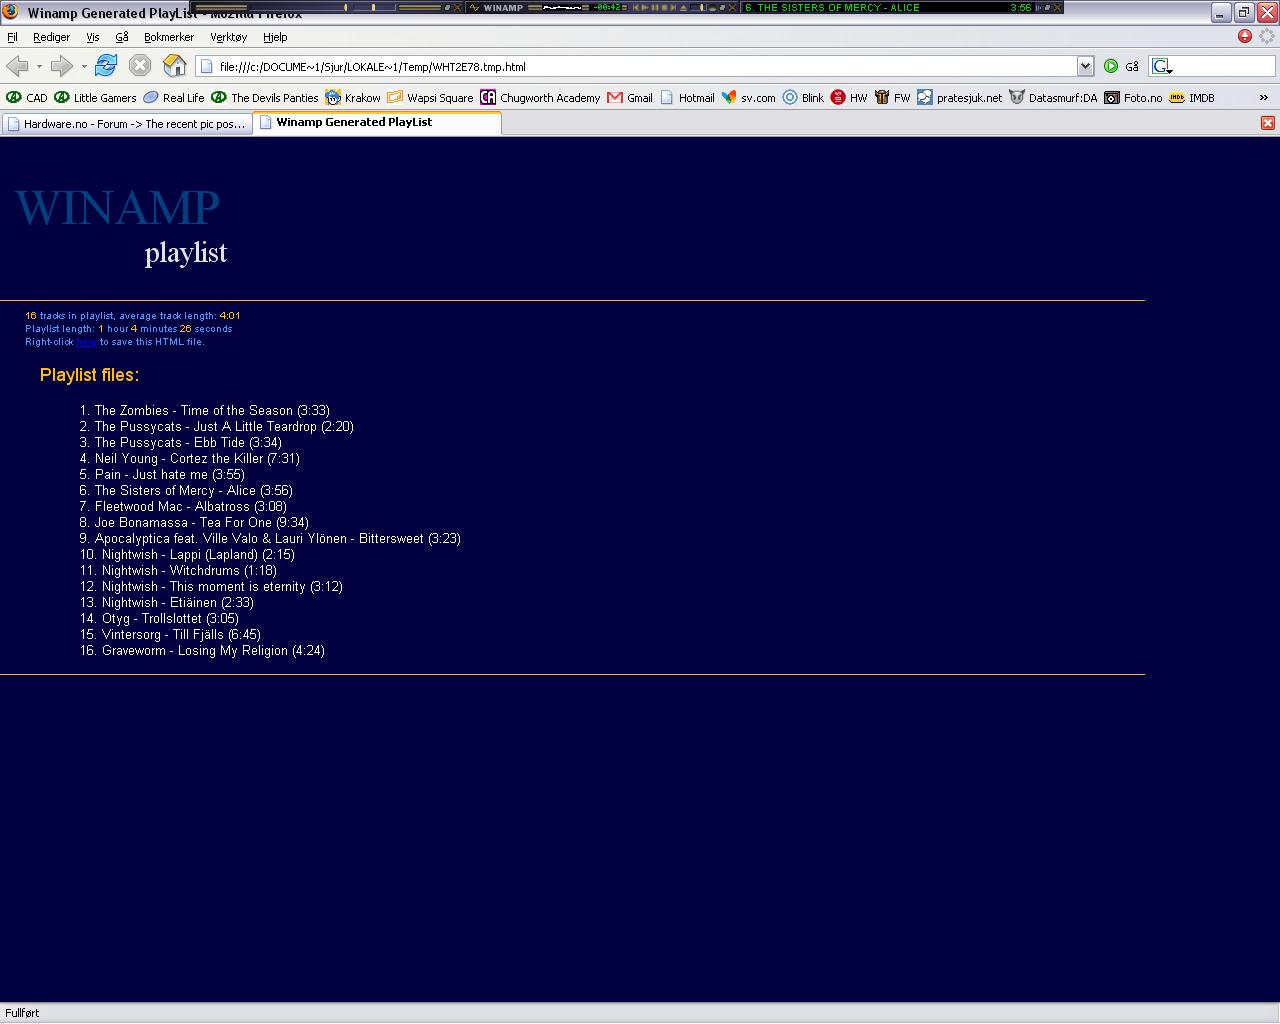1280x1024 pixels.
Task: Open the Foto.no bookmark
Action: click(x=1133, y=98)
